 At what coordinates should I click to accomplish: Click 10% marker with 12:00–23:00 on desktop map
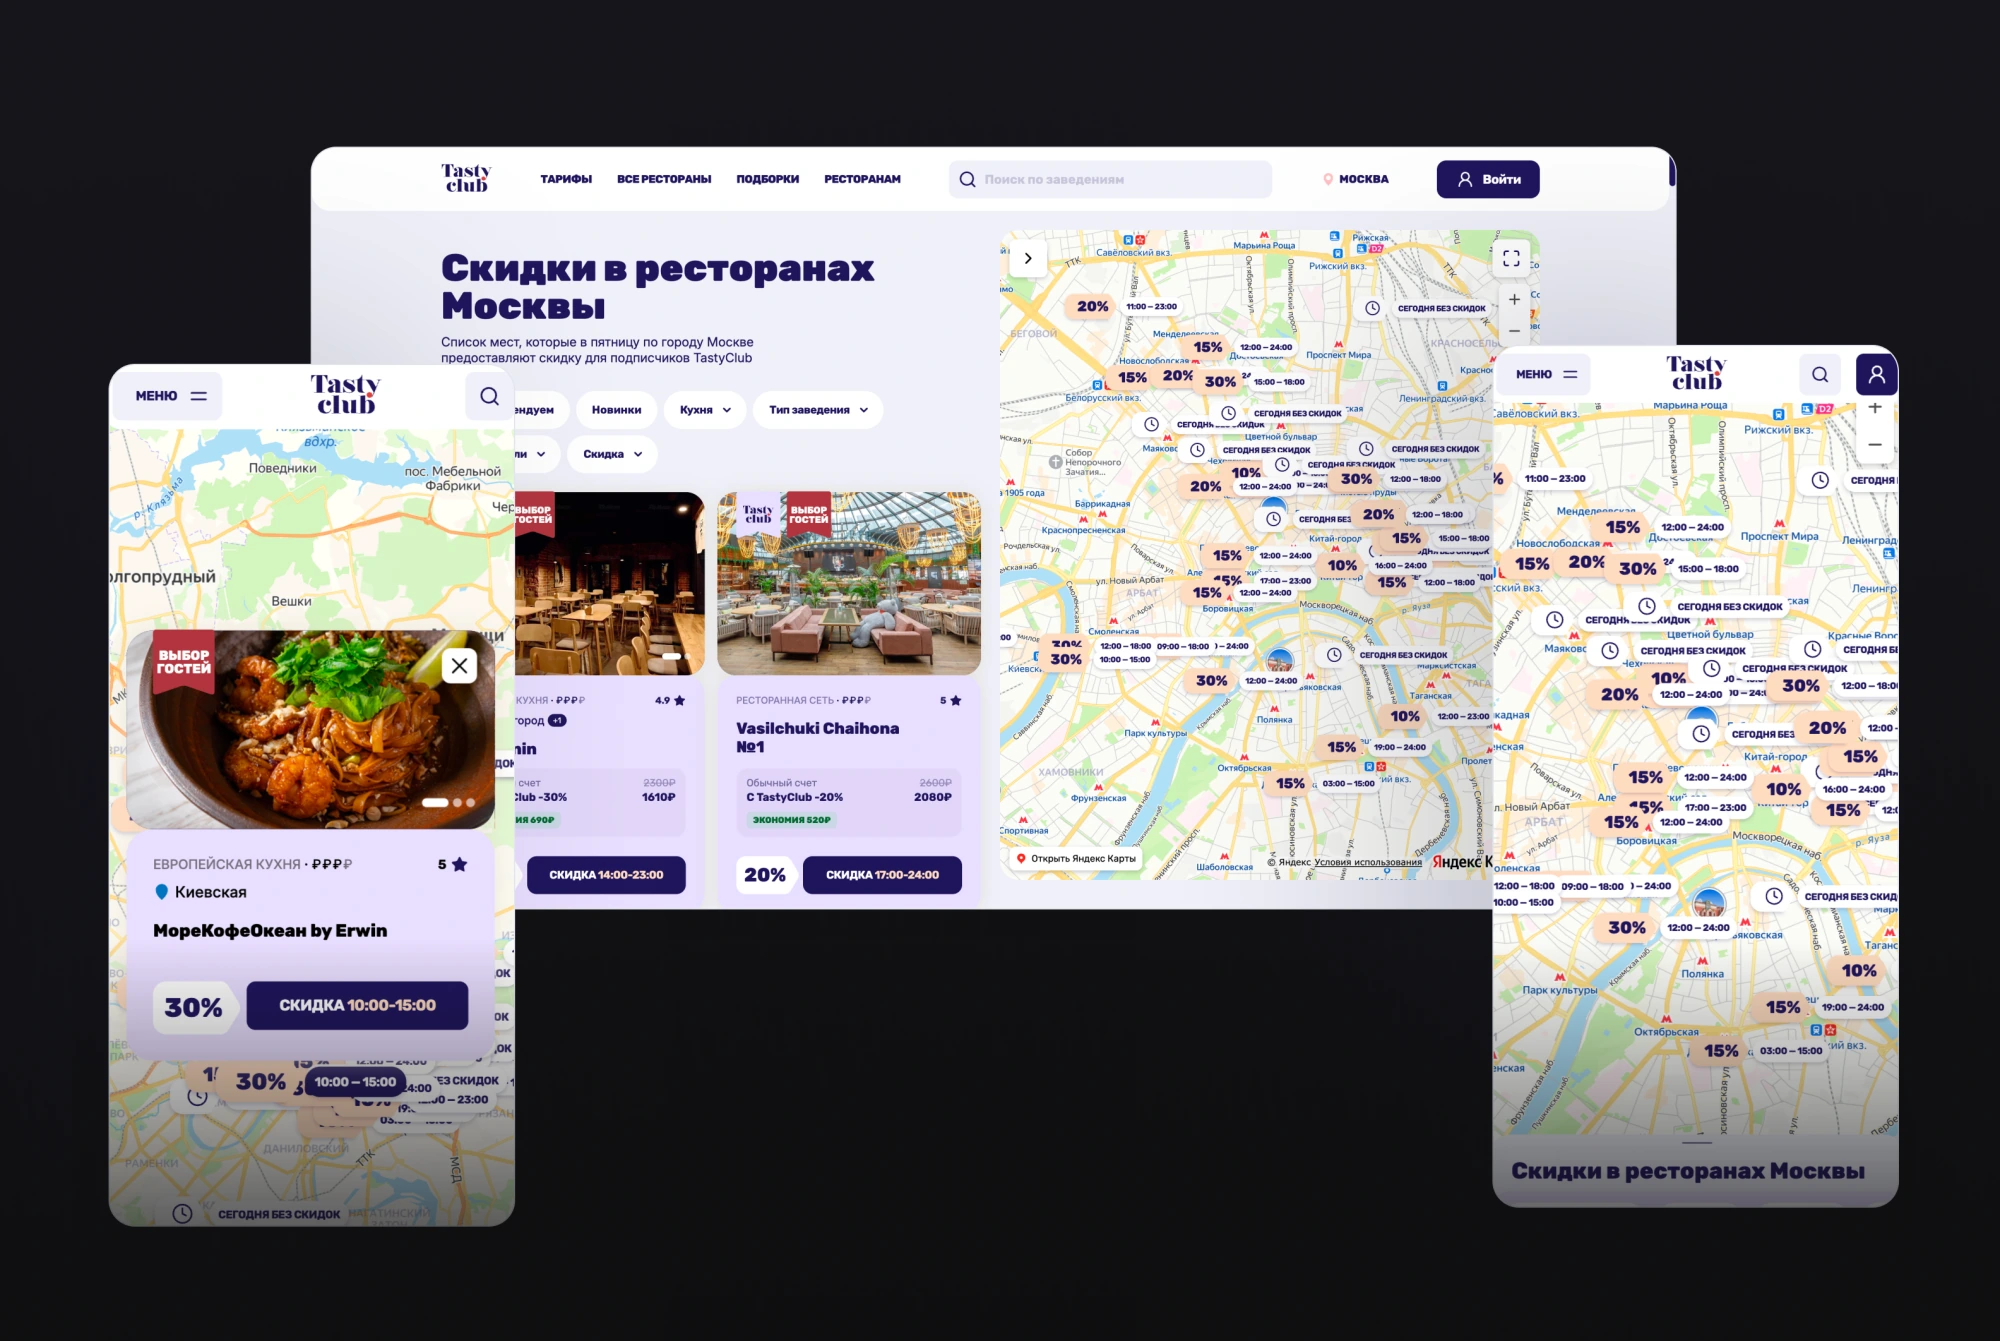[x=1404, y=716]
